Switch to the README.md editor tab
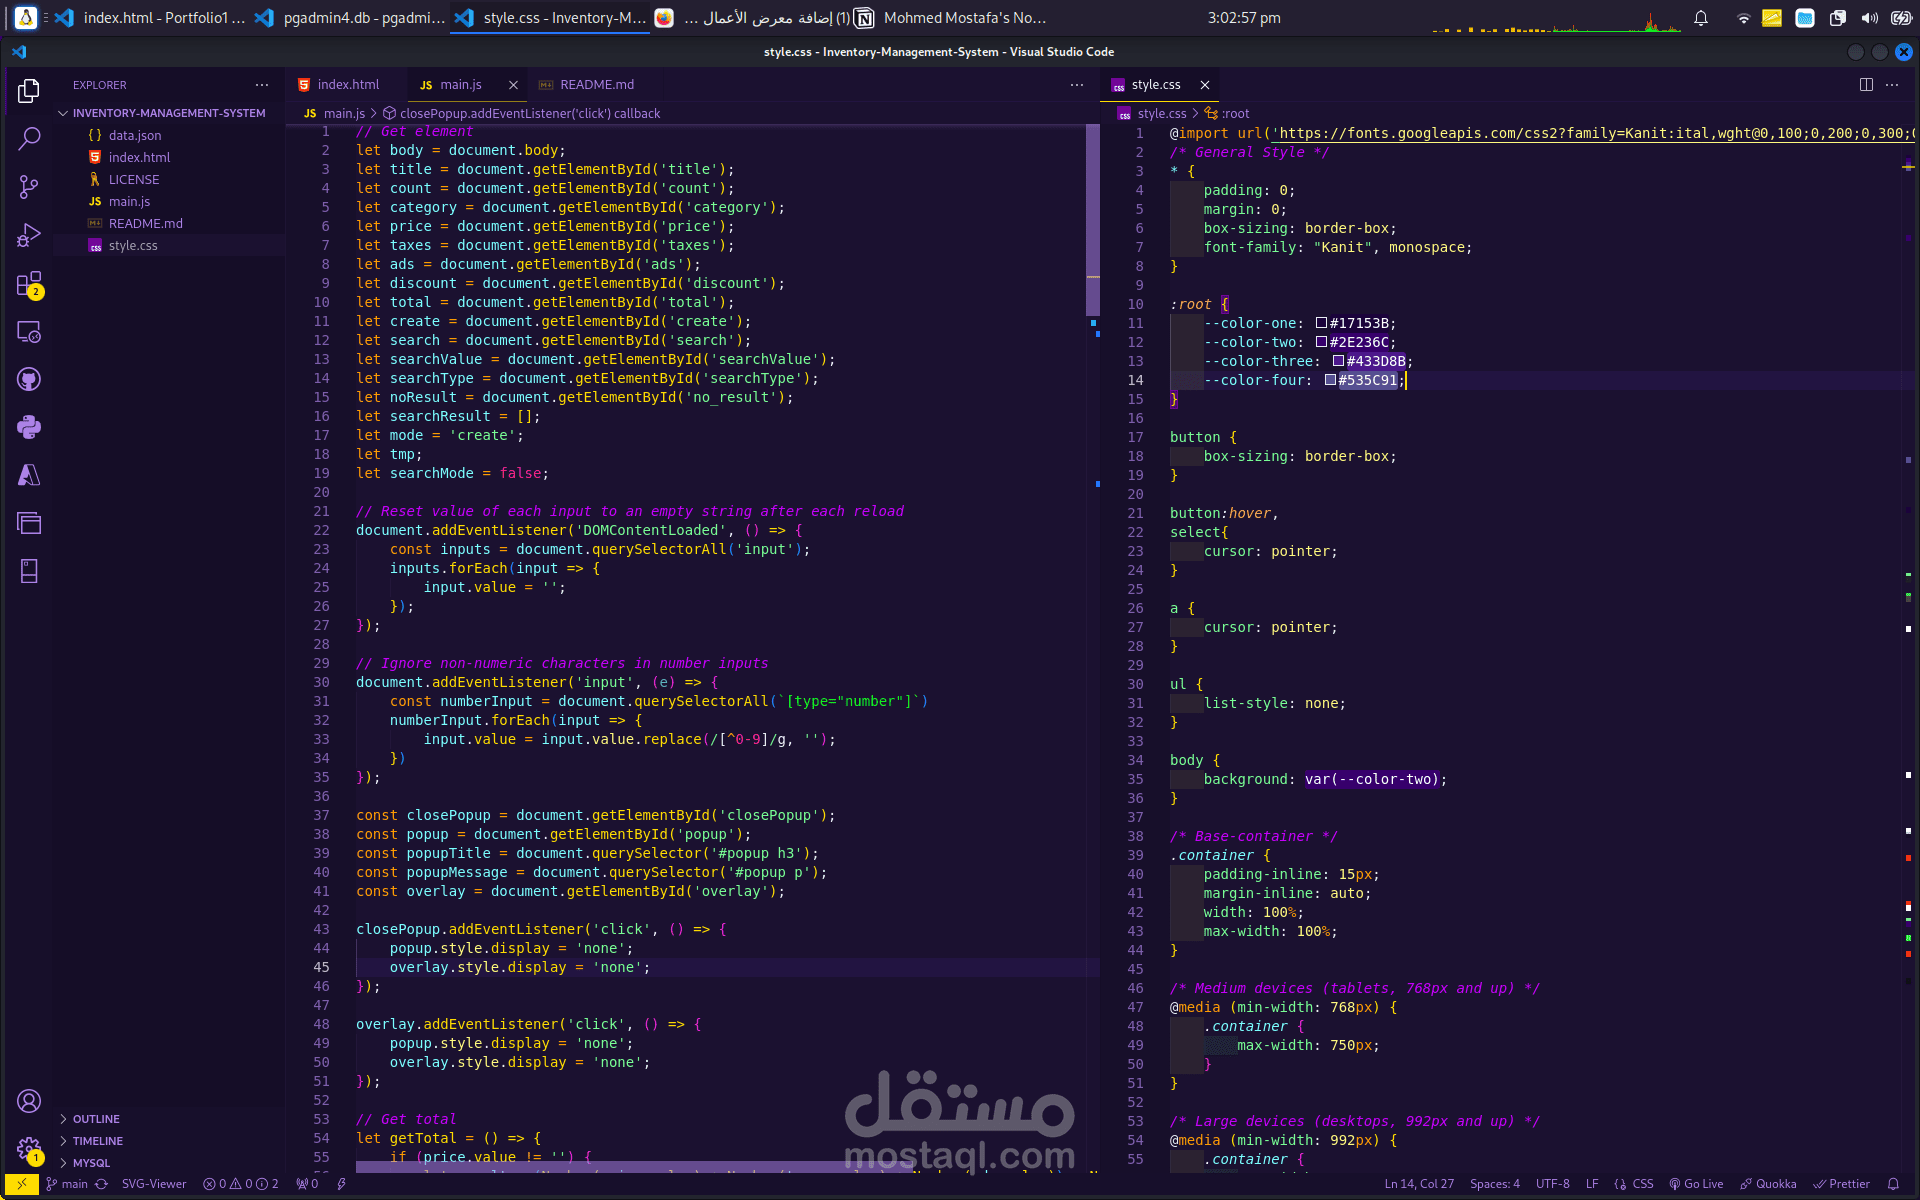Image resolution: width=1920 pixels, height=1200 pixels. (x=596, y=85)
